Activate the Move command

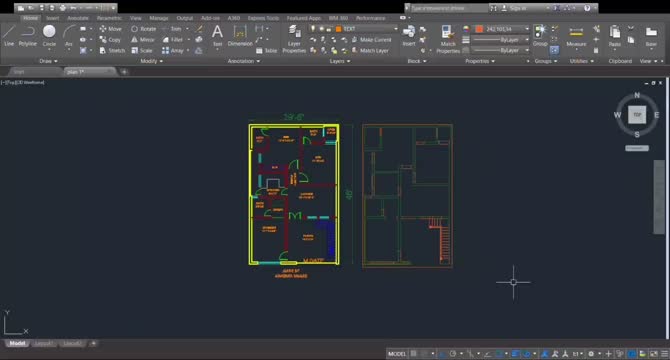[x=111, y=29]
